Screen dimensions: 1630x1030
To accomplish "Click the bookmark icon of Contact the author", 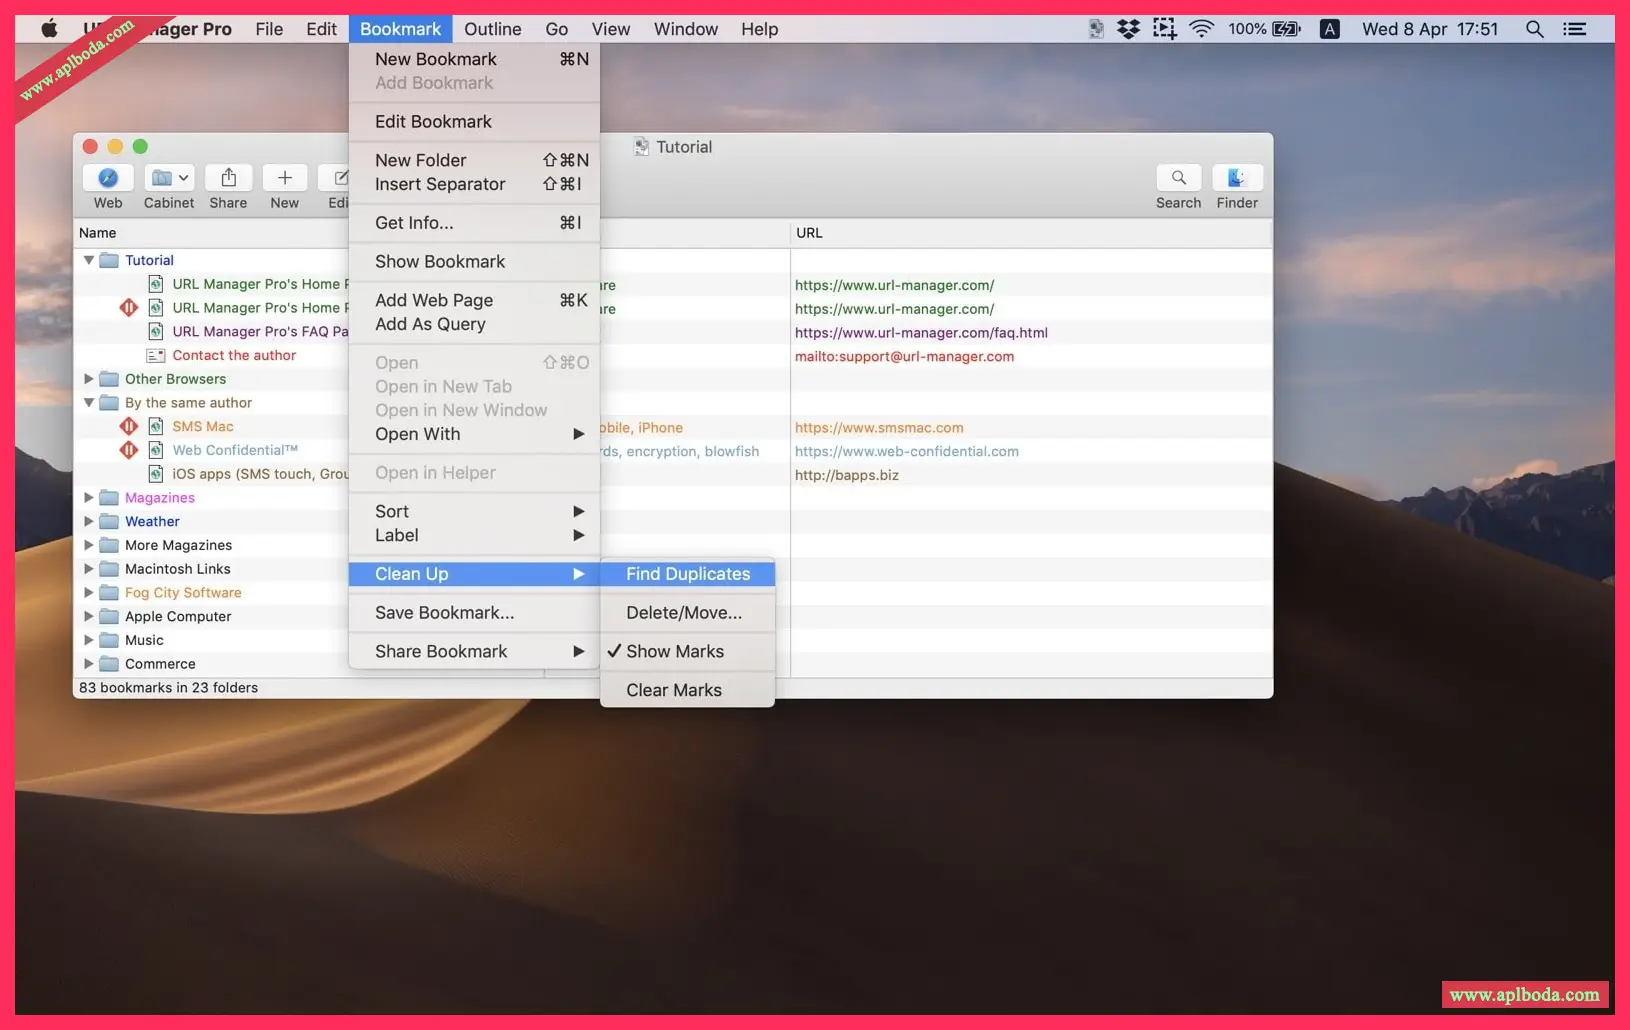I will coord(156,355).
